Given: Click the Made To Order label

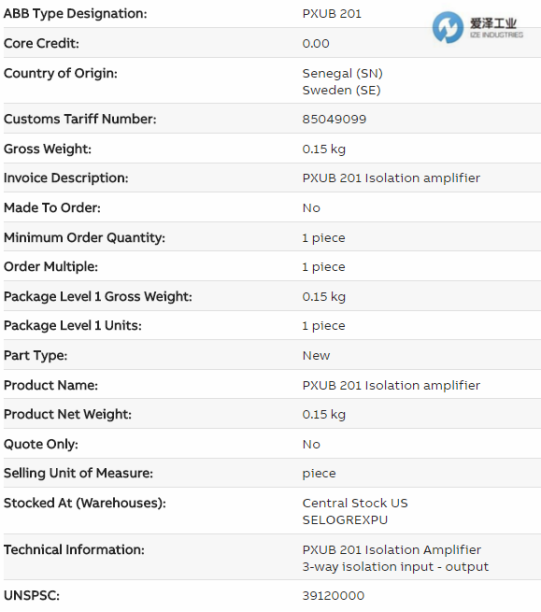Looking at the screenshot, I should (x=52, y=208).
